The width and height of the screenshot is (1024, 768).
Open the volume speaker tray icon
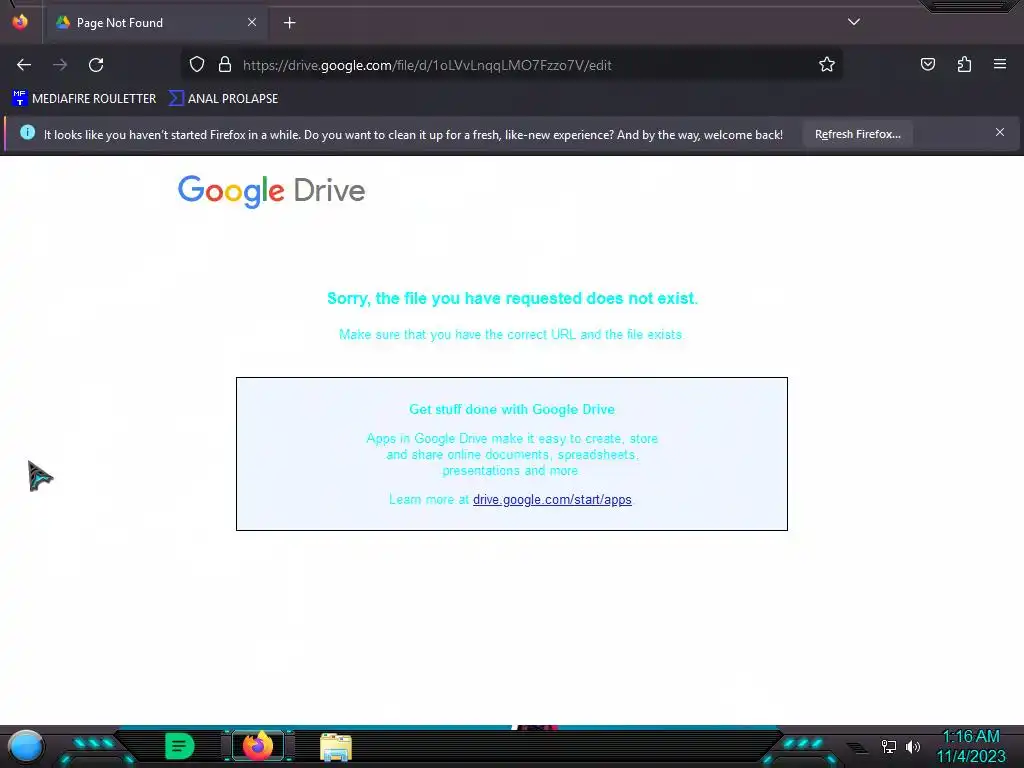pyautogui.click(x=912, y=746)
